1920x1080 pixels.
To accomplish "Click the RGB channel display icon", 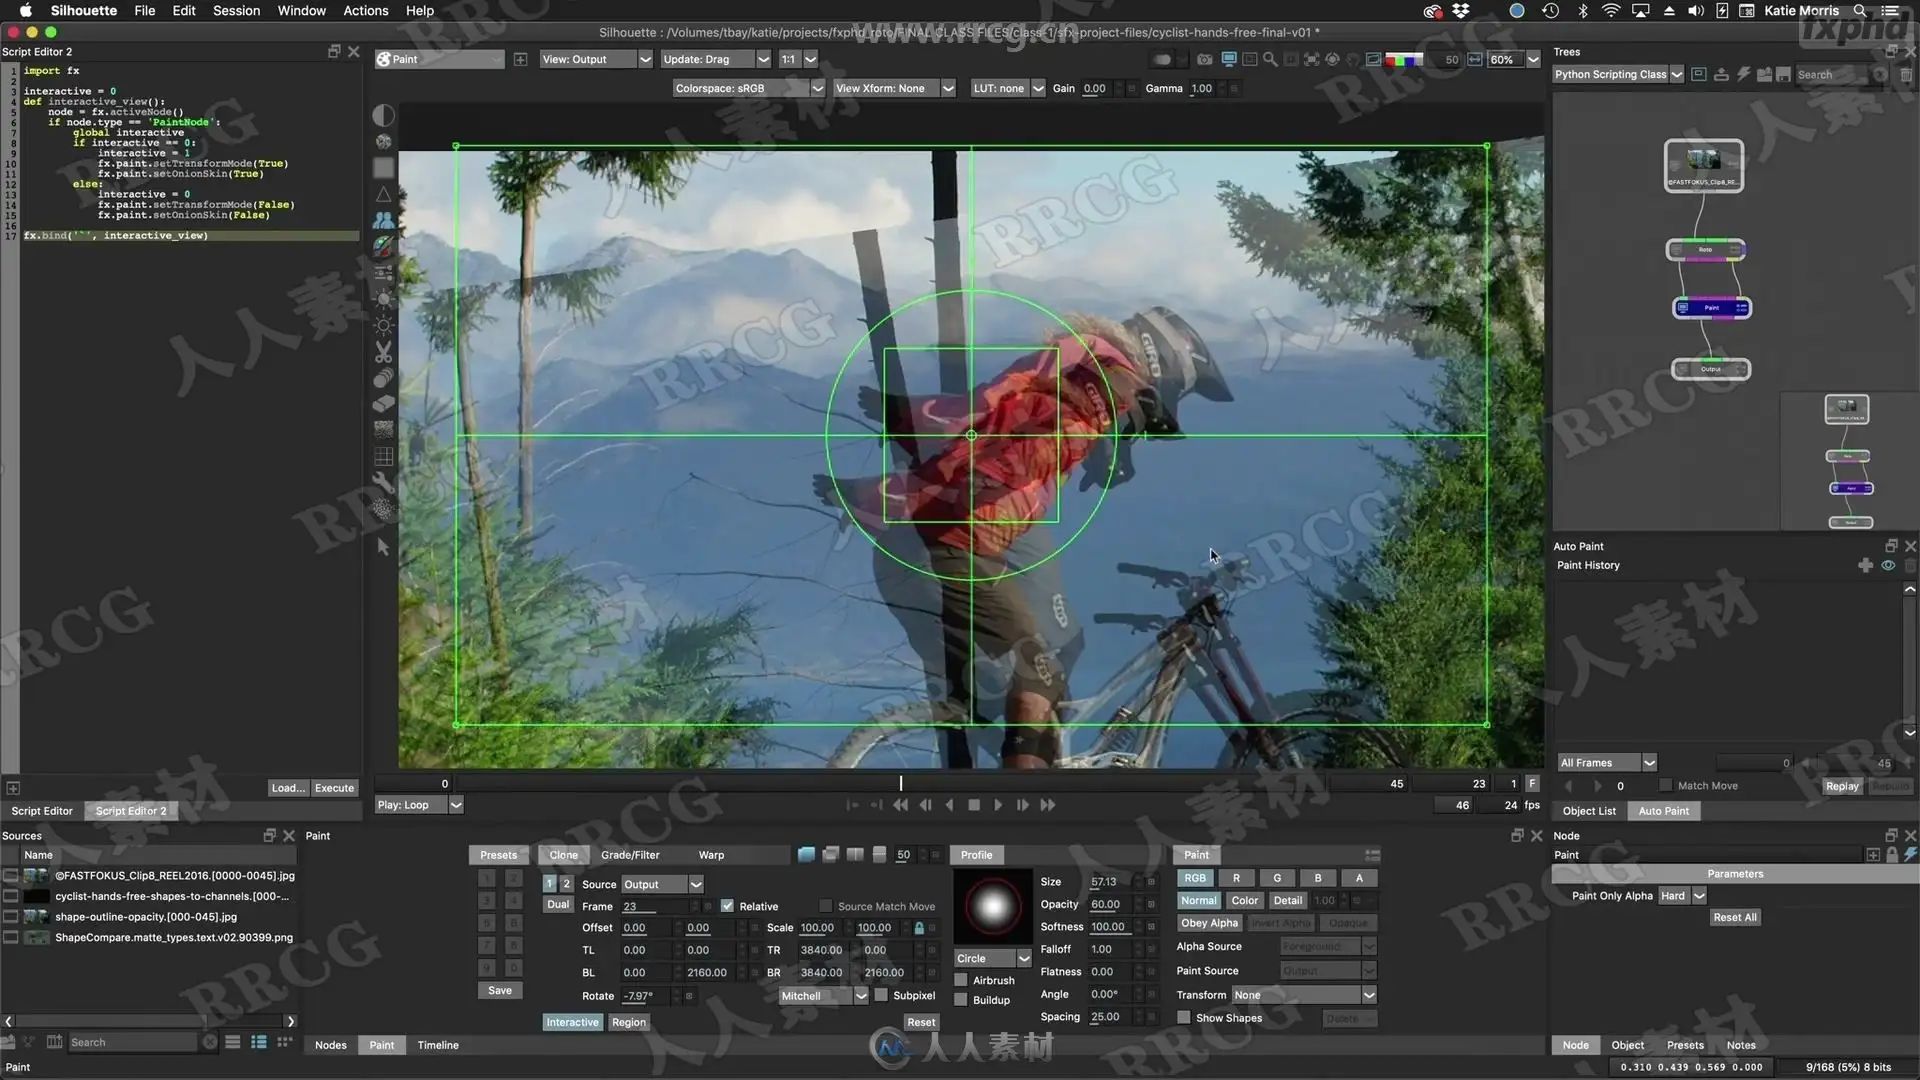I will point(1403,60).
